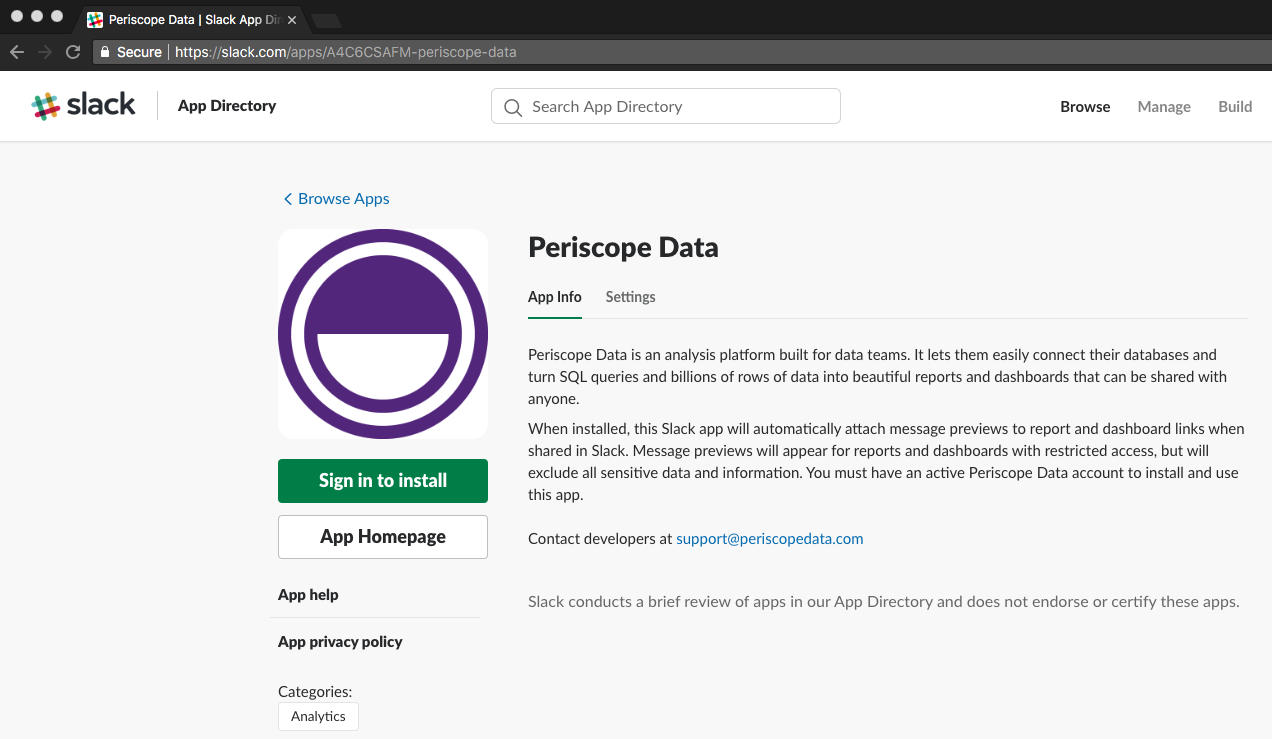Click the Slack review disclaimer text
The width and height of the screenshot is (1272, 739).
(884, 602)
